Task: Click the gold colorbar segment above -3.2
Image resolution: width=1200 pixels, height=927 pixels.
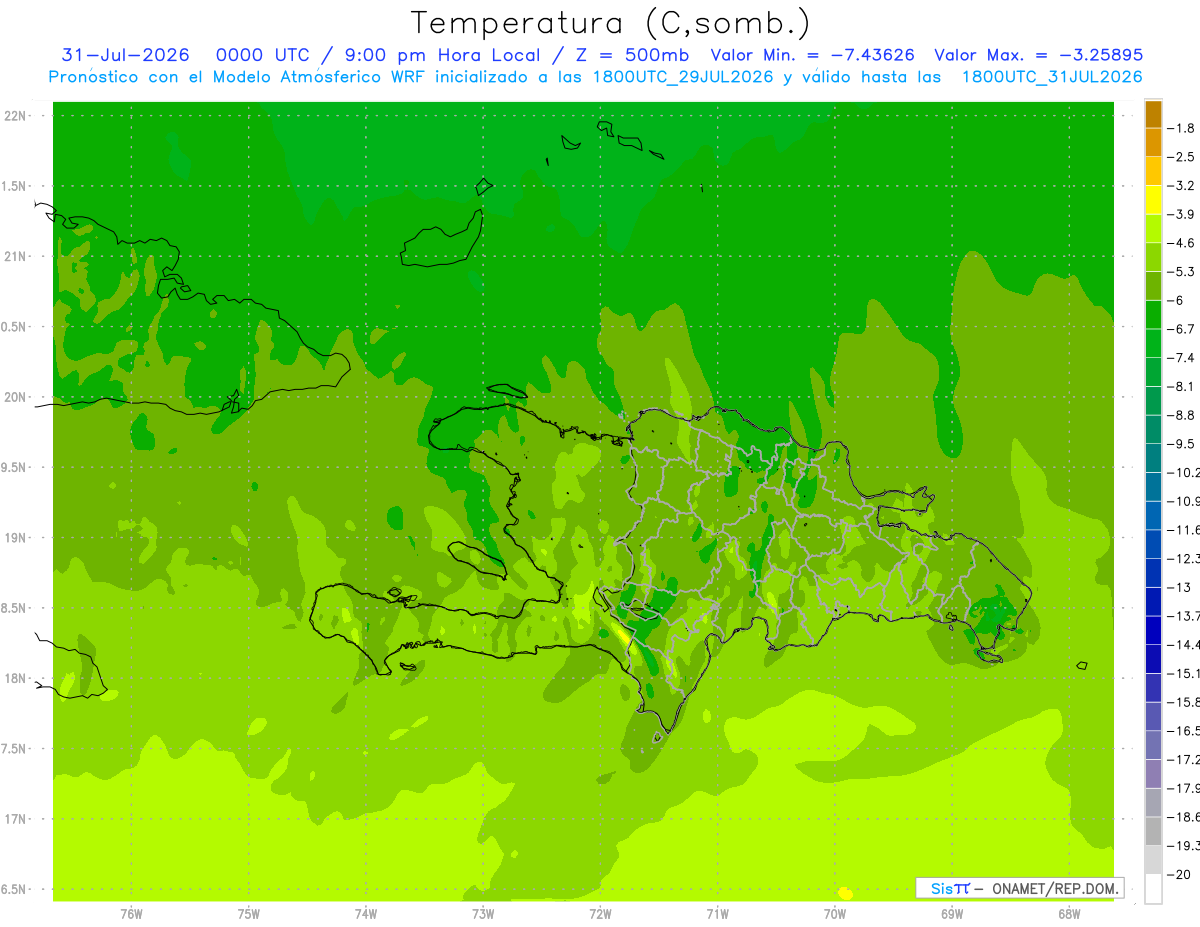Action: click(1153, 171)
